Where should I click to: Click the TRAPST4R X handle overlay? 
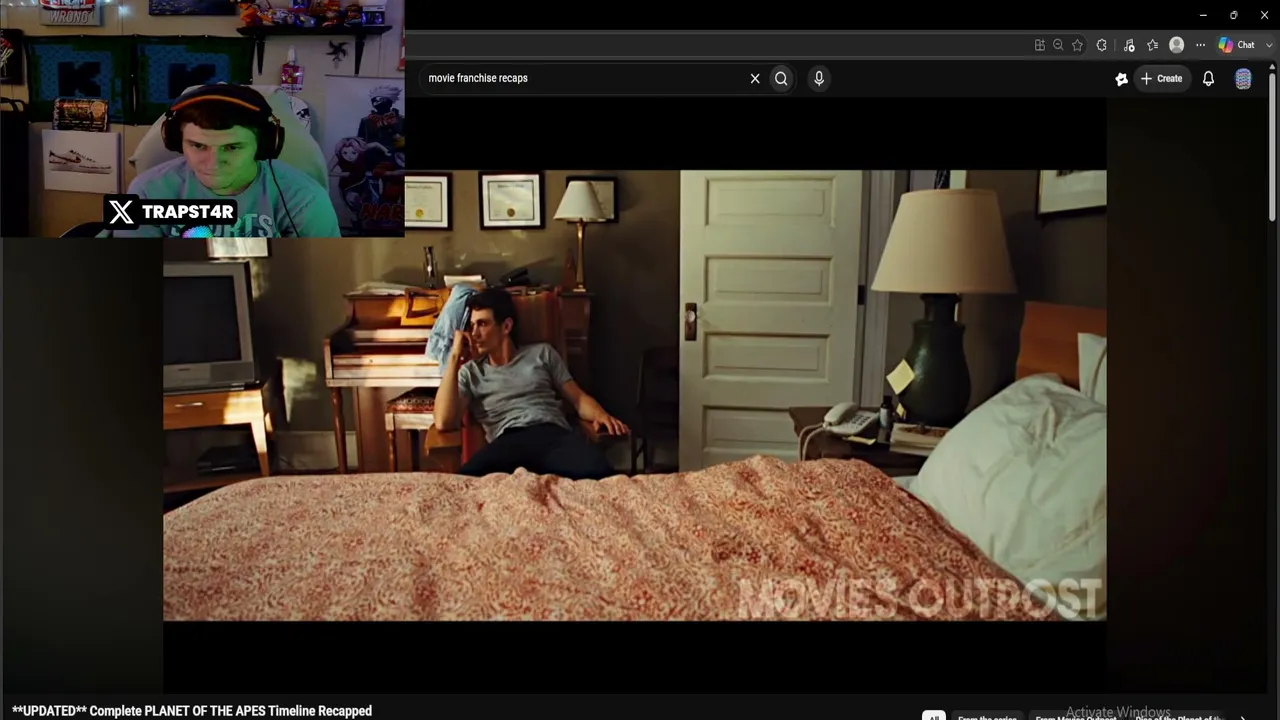171,212
